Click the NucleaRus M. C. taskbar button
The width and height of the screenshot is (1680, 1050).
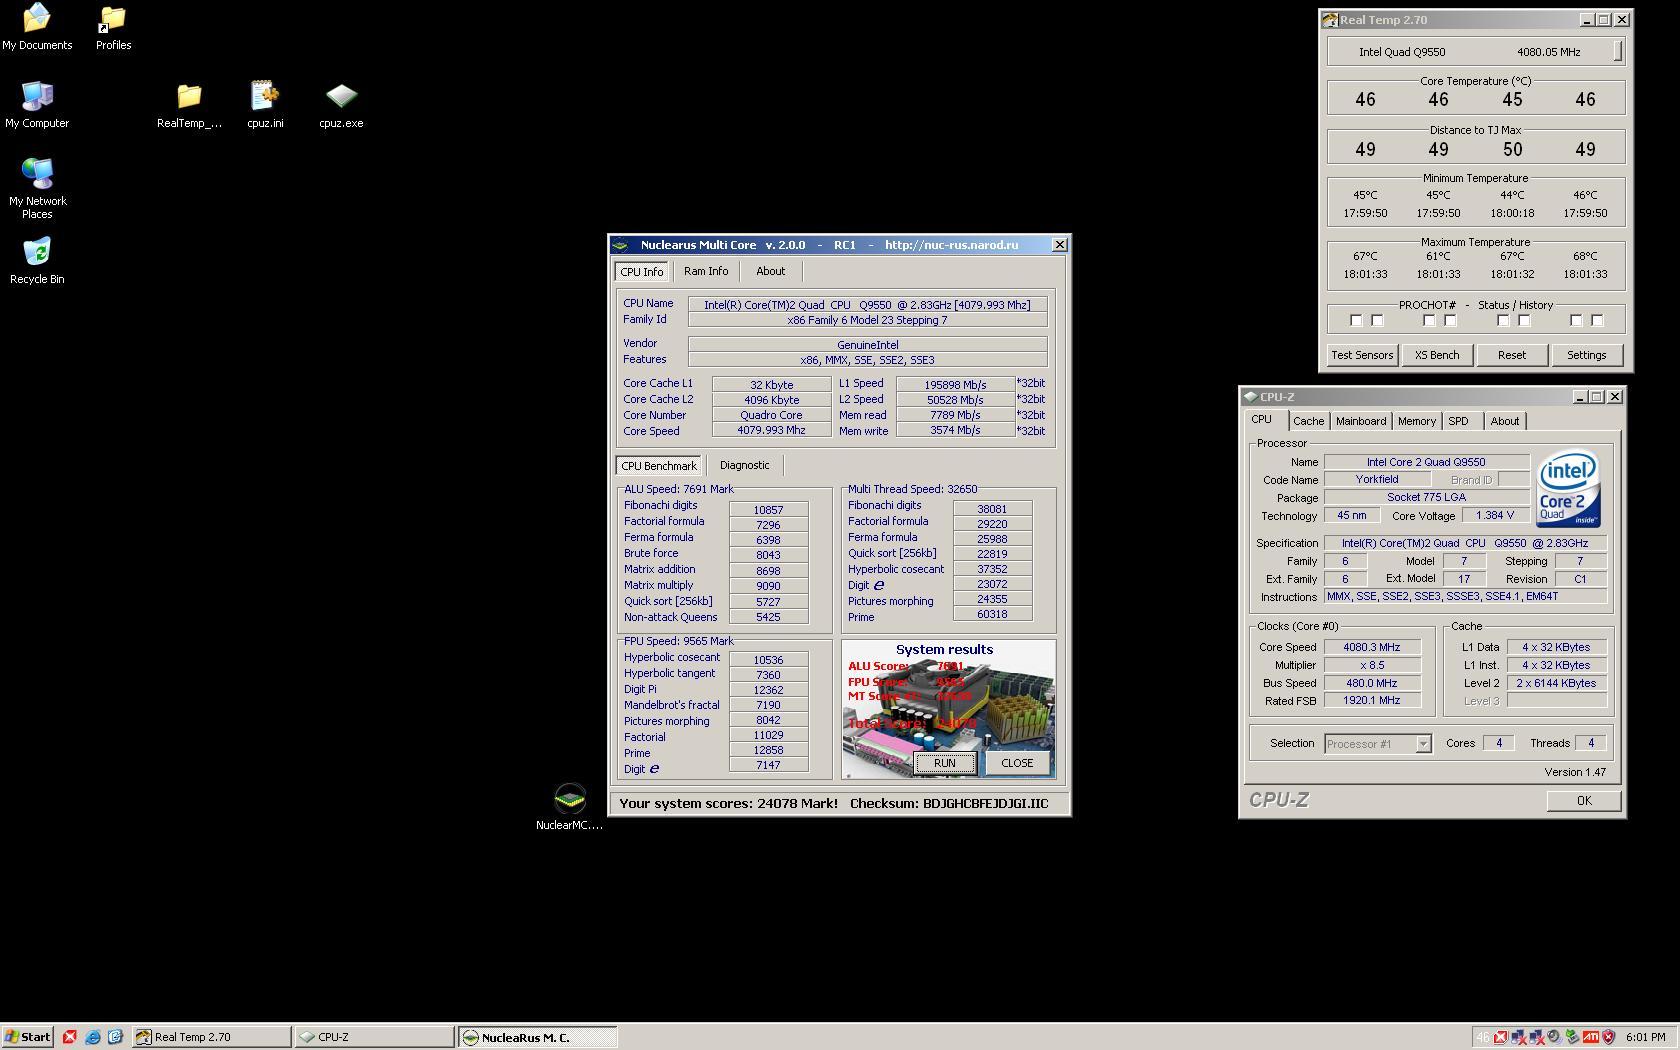click(538, 1037)
